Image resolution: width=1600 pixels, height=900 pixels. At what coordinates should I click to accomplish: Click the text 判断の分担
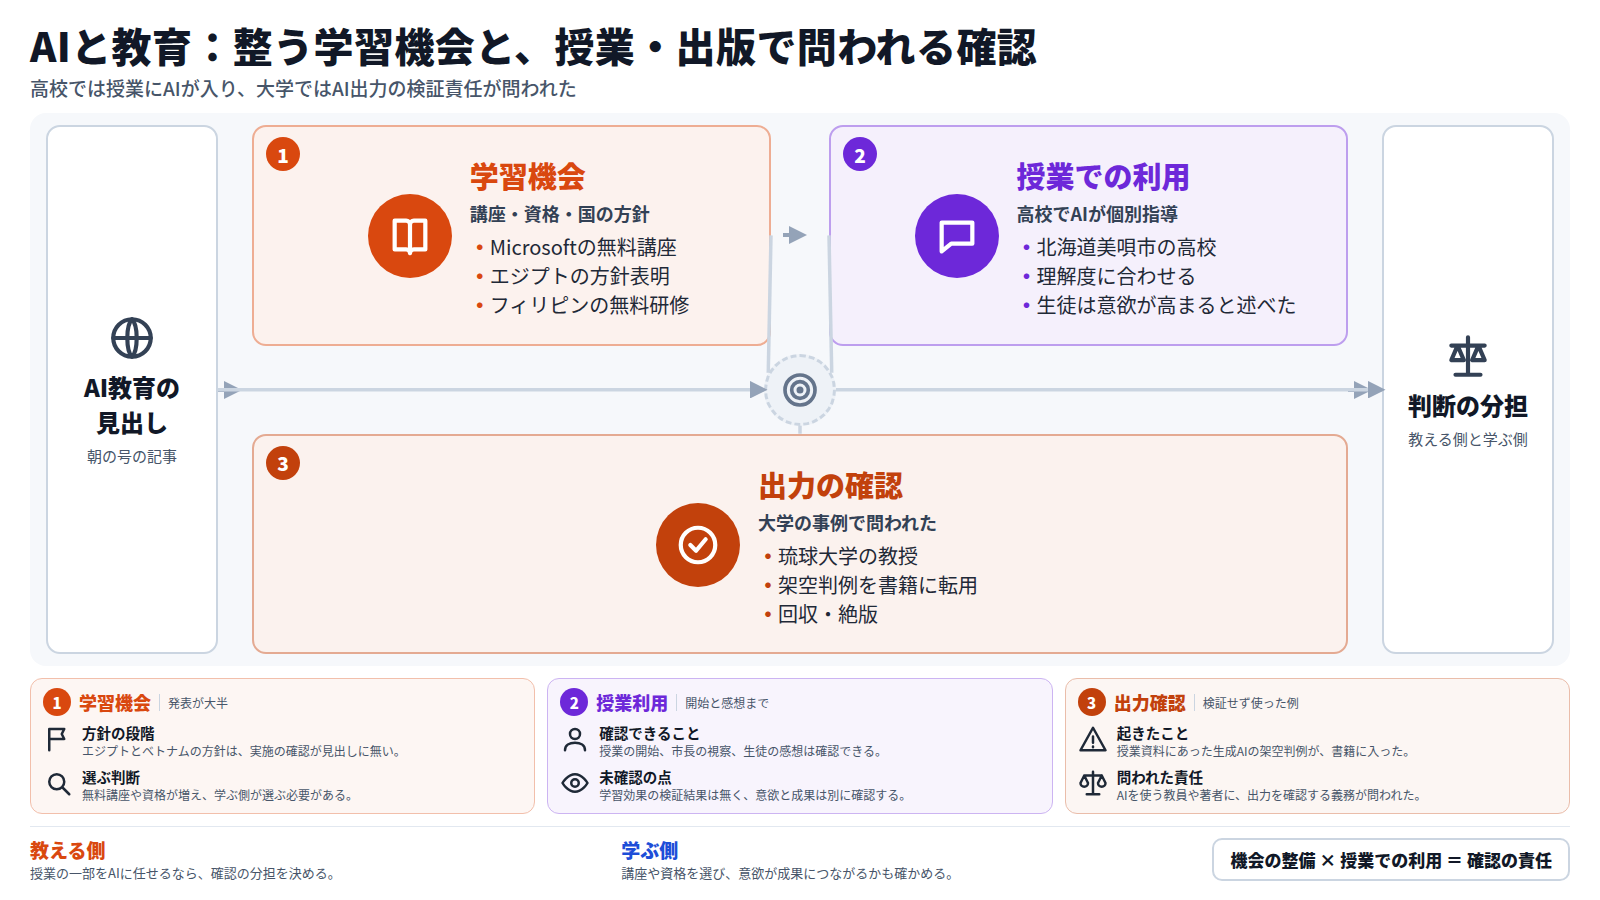[1468, 406]
